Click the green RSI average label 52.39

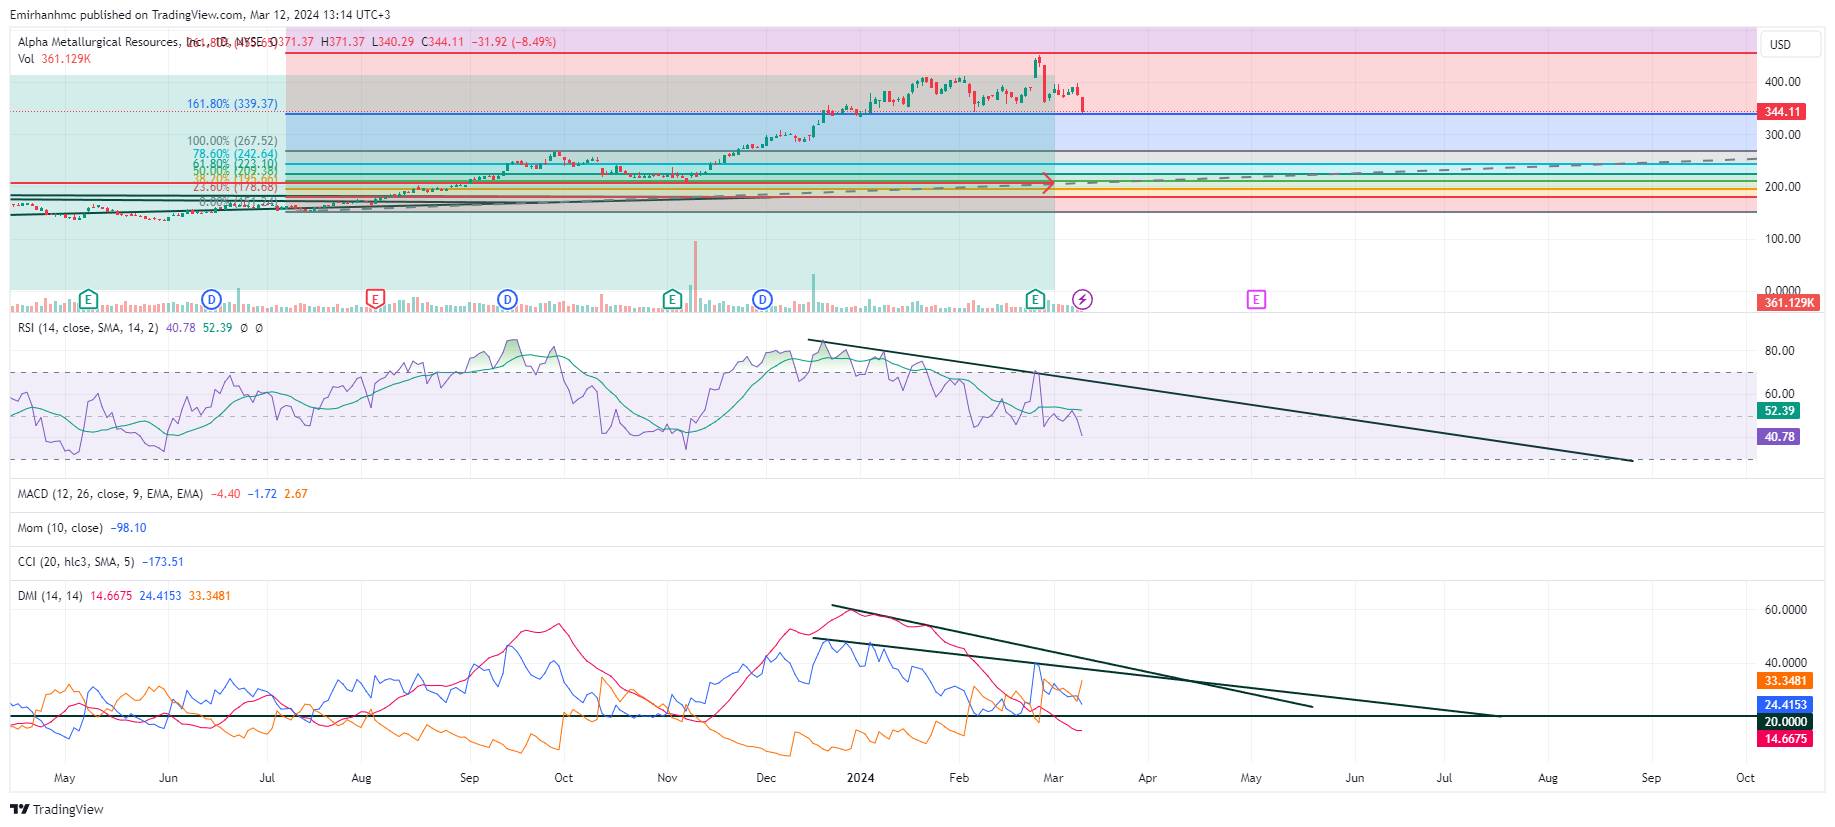1779,411
